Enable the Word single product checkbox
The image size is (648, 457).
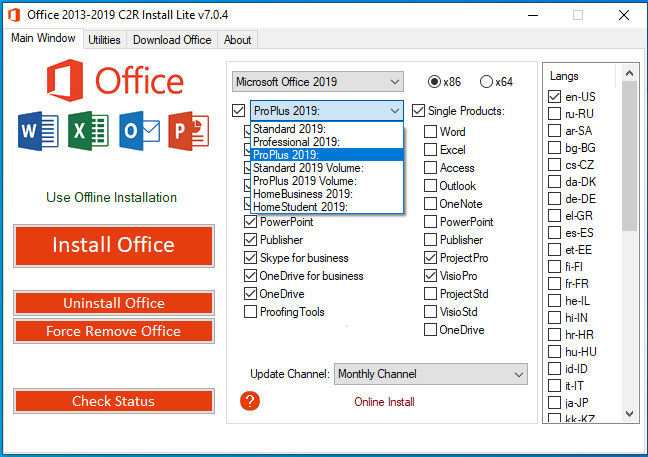point(430,132)
